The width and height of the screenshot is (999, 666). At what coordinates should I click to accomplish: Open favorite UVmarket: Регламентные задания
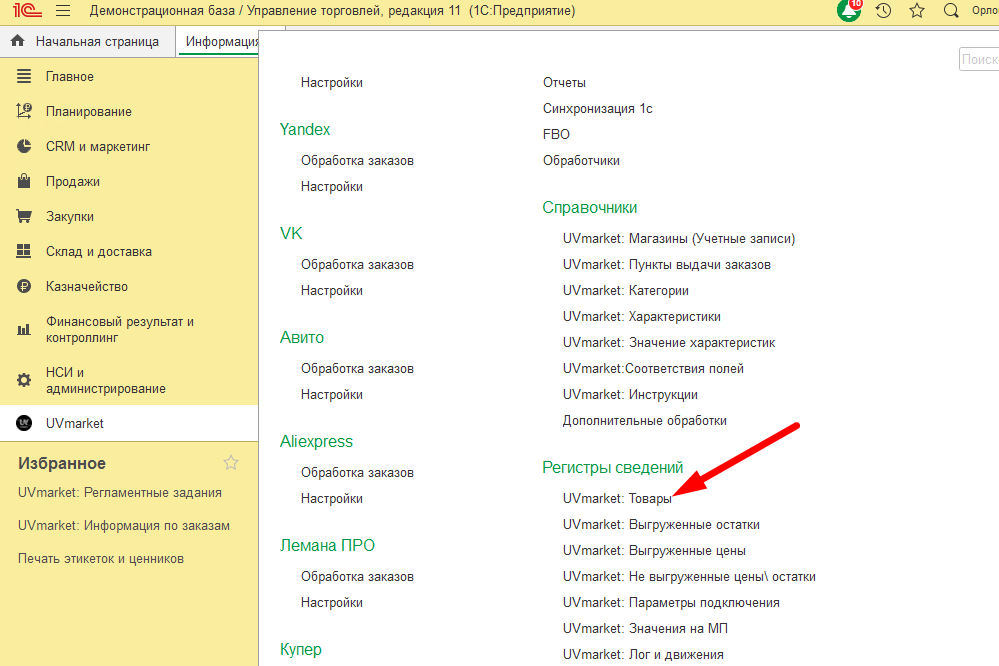(120, 493)
